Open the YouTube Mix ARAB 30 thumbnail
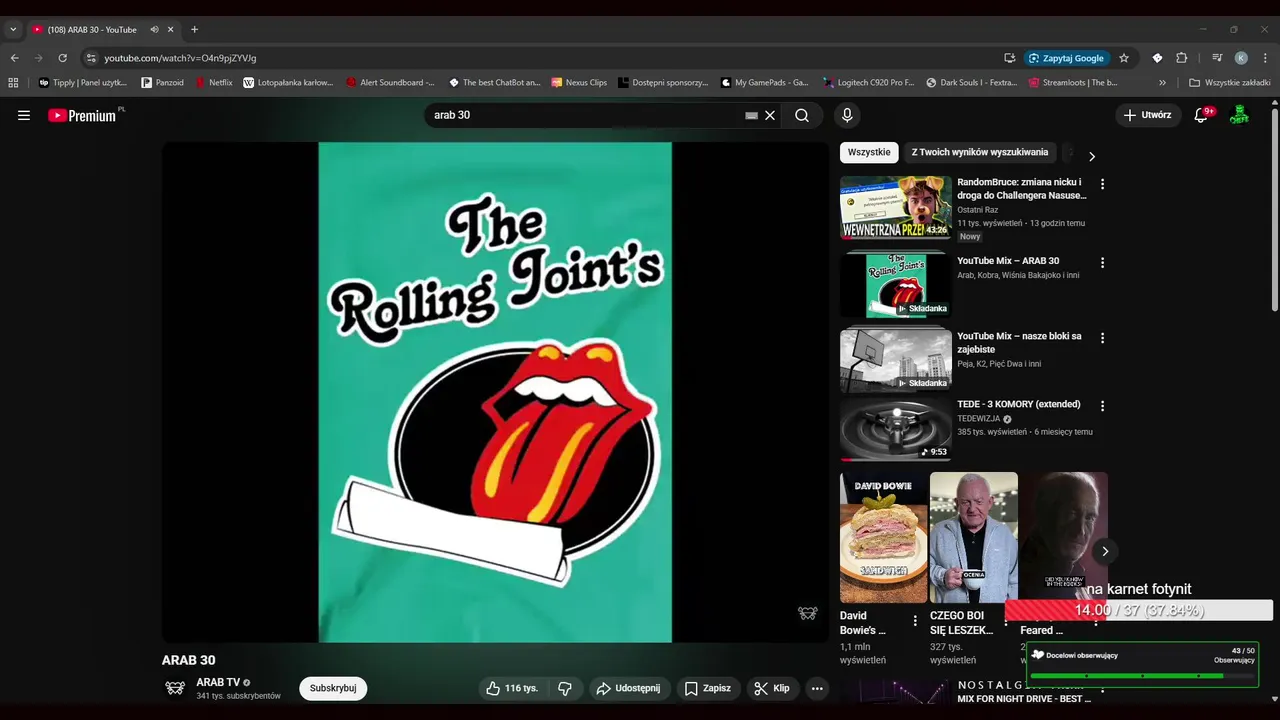The height and width of the screenshot is (720, 1280). click(x=896, y=285)
